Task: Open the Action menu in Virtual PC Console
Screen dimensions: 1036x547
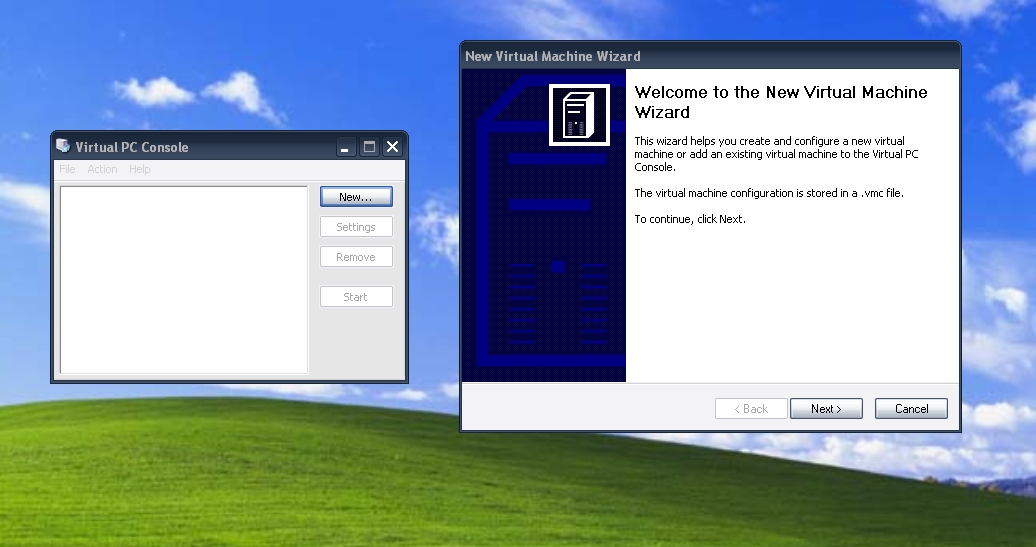Action: pyautogui.click(x=102, y=169)
